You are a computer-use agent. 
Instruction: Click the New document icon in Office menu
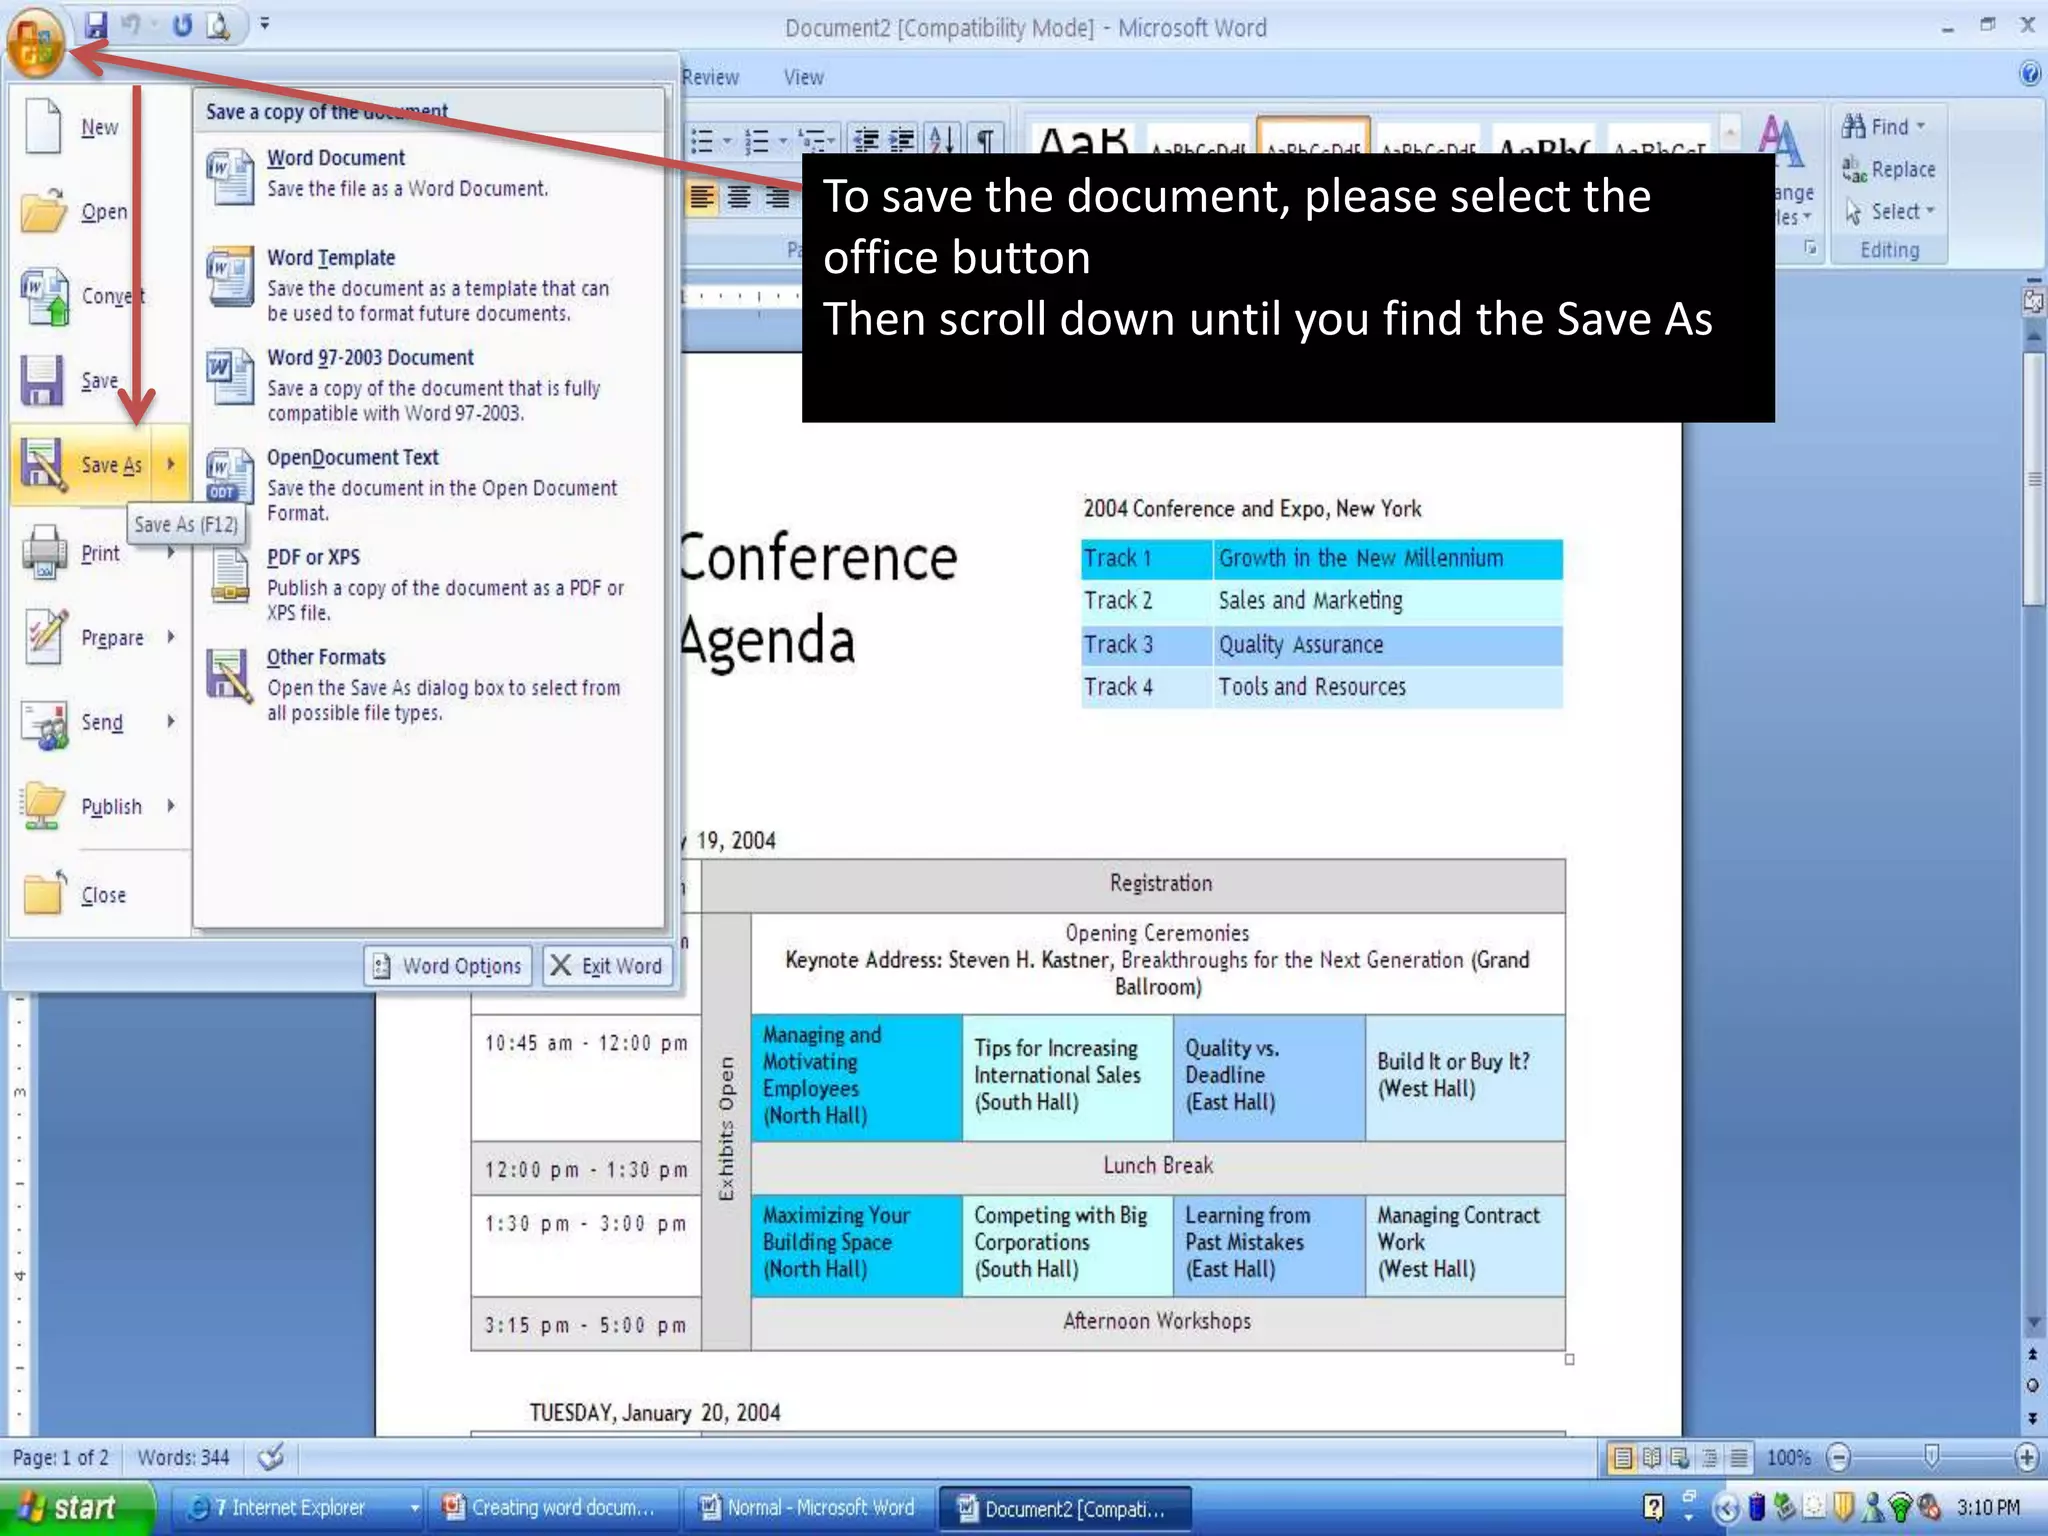coord(43,127)
